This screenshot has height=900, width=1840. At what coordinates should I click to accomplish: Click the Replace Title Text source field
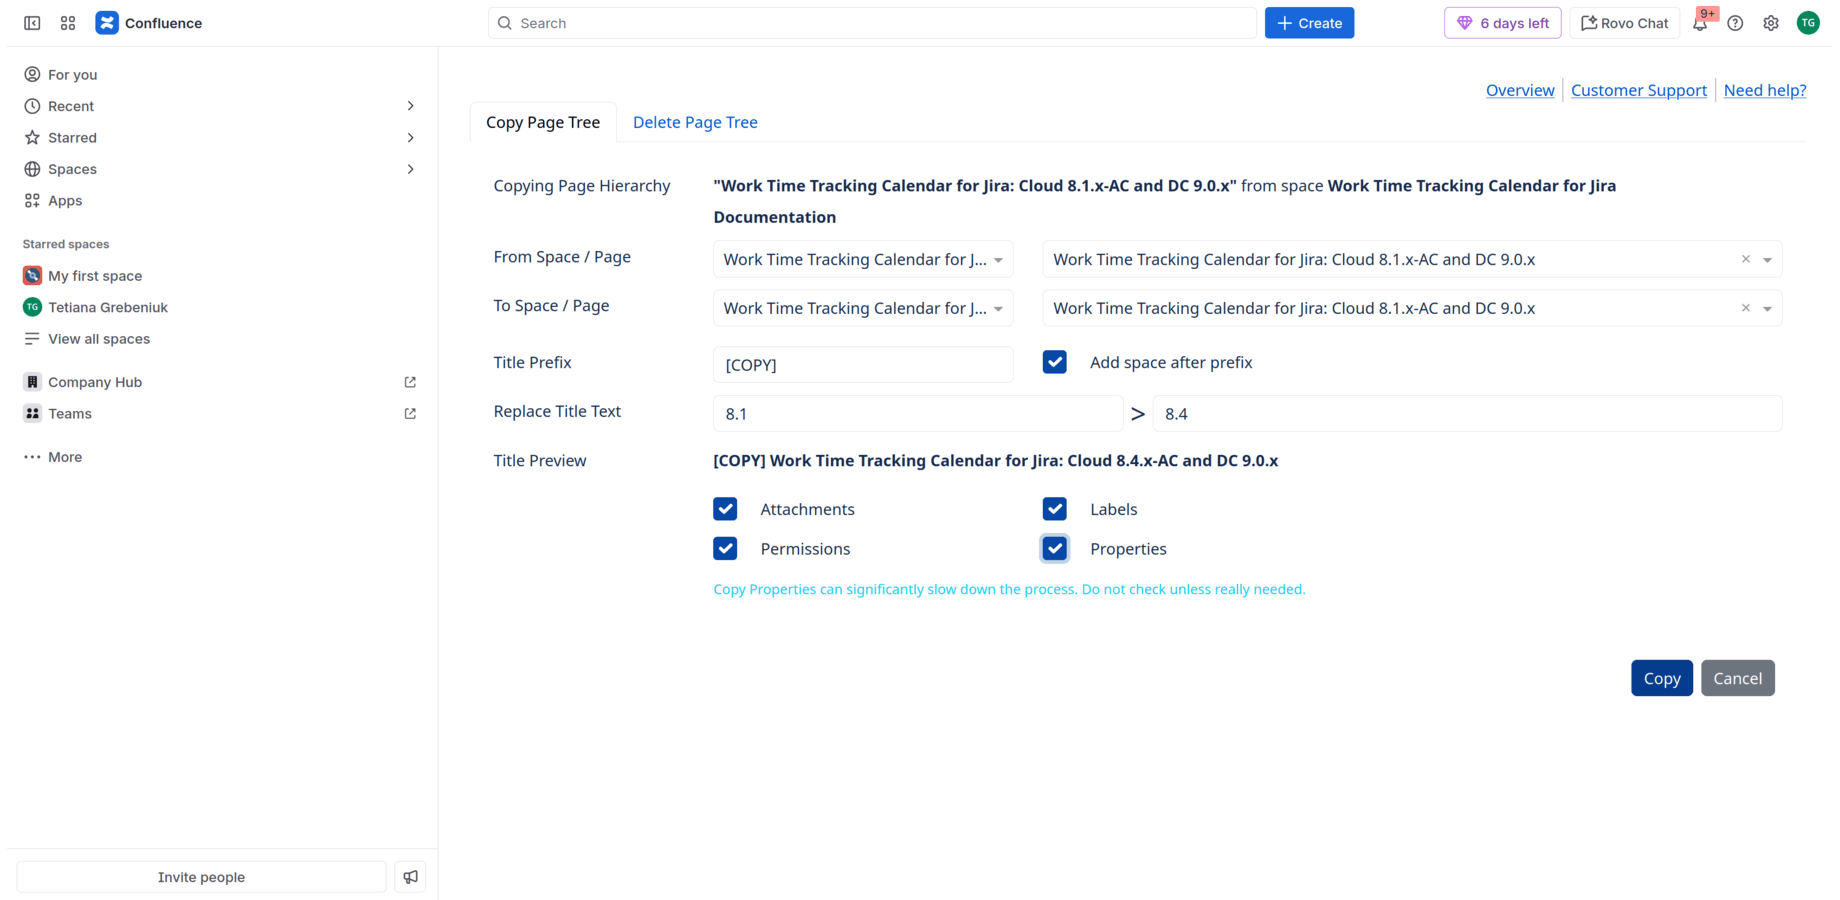tap(918, 413)
